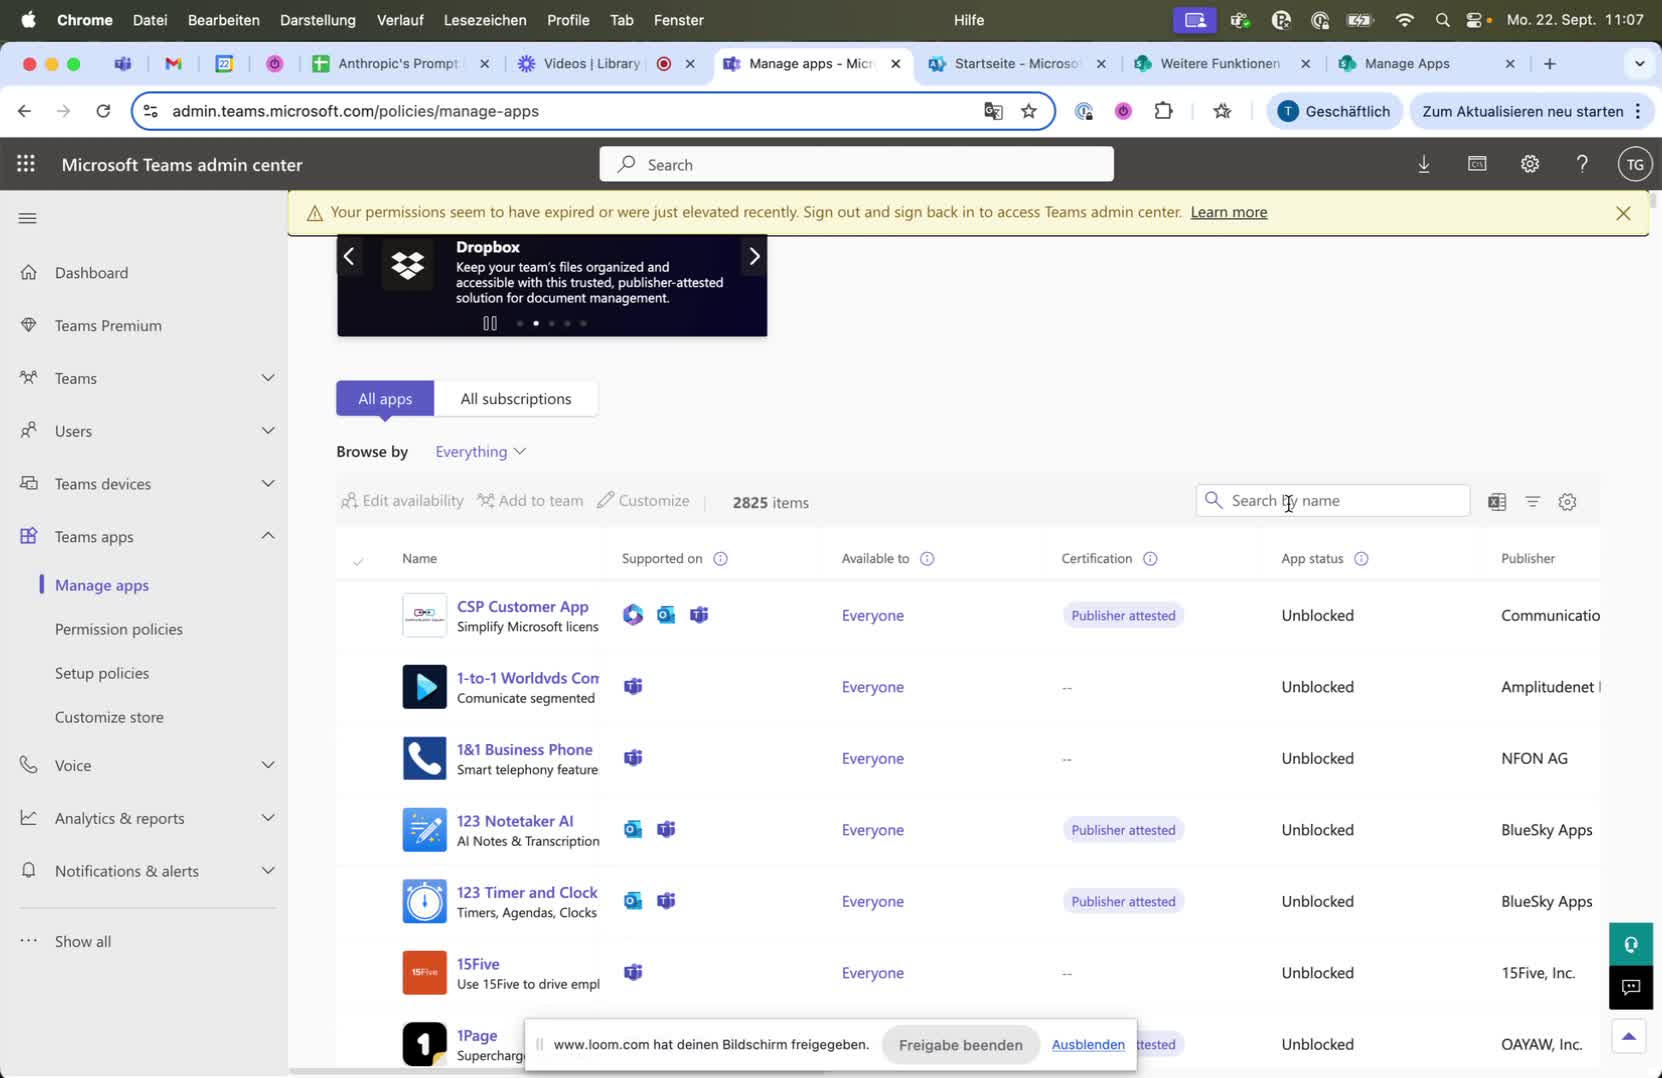The image size is (1662, 1078).
Task: Click the help question mark icon
Action: [x=1582, y=164]
